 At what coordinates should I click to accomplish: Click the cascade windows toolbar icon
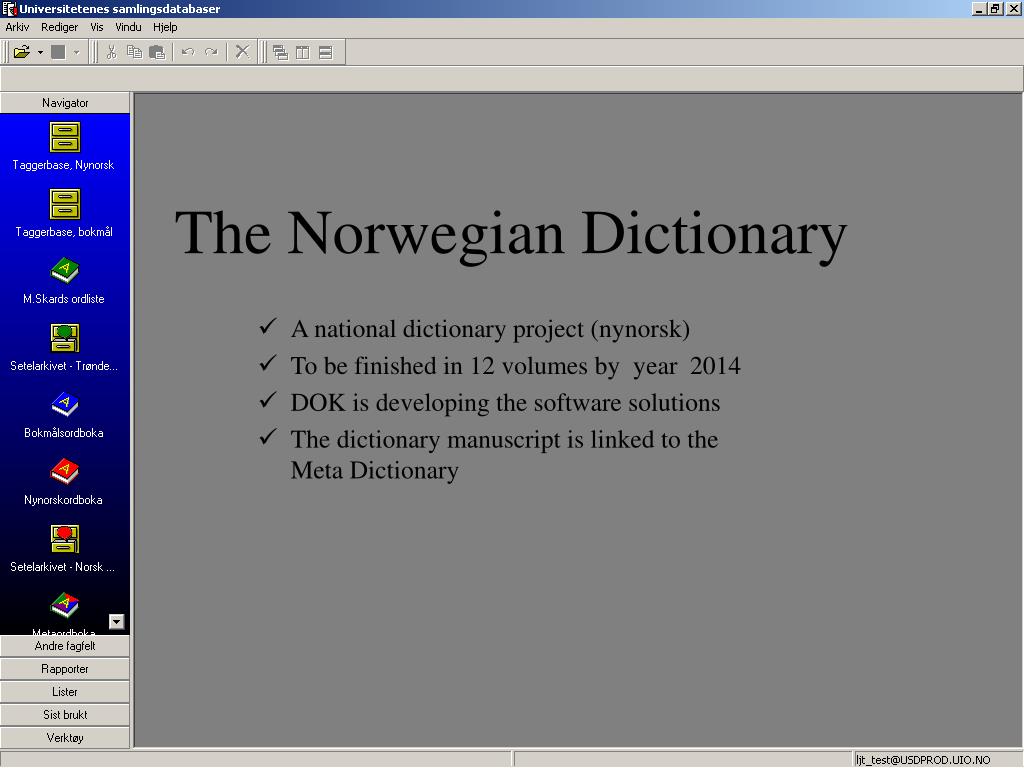tap(280, 53)
